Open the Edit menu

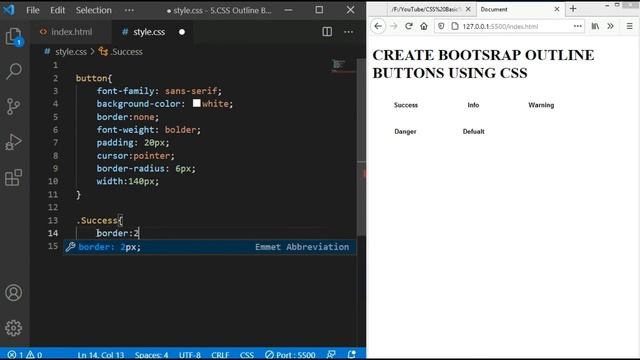click(58, 10)
